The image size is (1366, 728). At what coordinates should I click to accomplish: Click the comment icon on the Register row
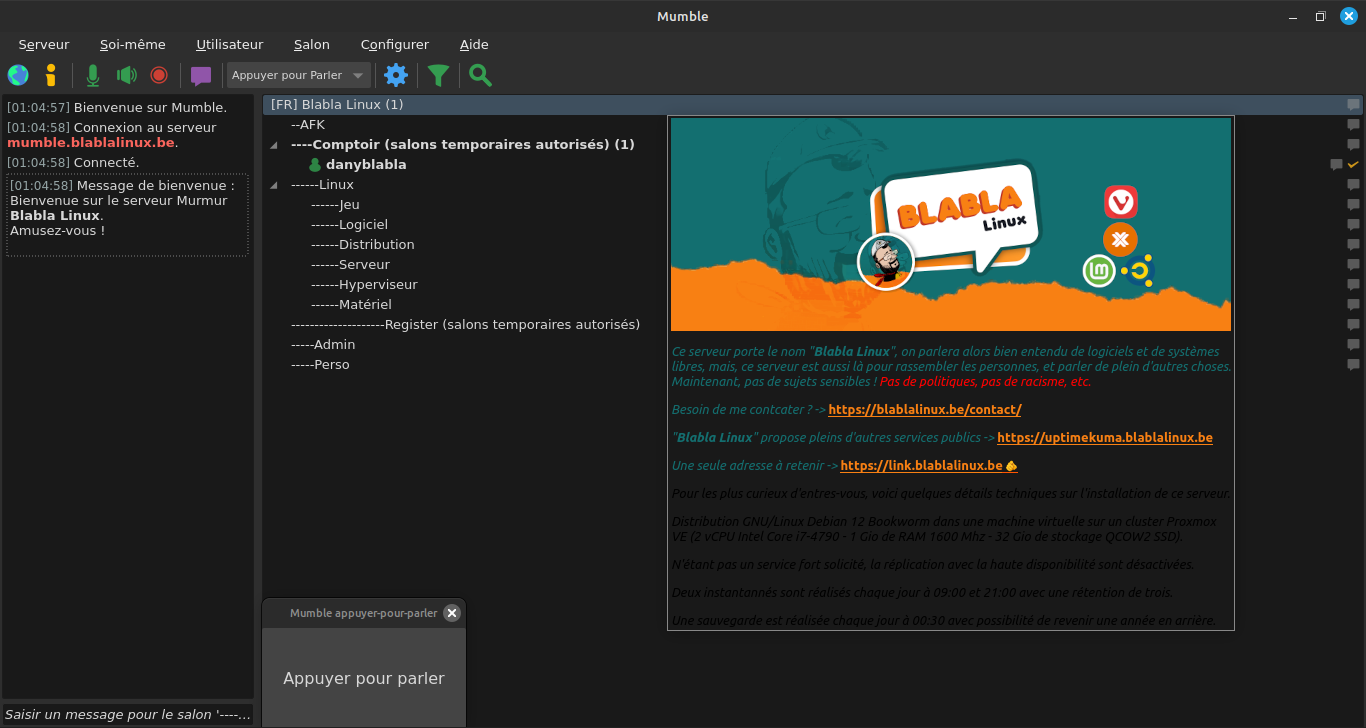click(x=1353, y=325)
